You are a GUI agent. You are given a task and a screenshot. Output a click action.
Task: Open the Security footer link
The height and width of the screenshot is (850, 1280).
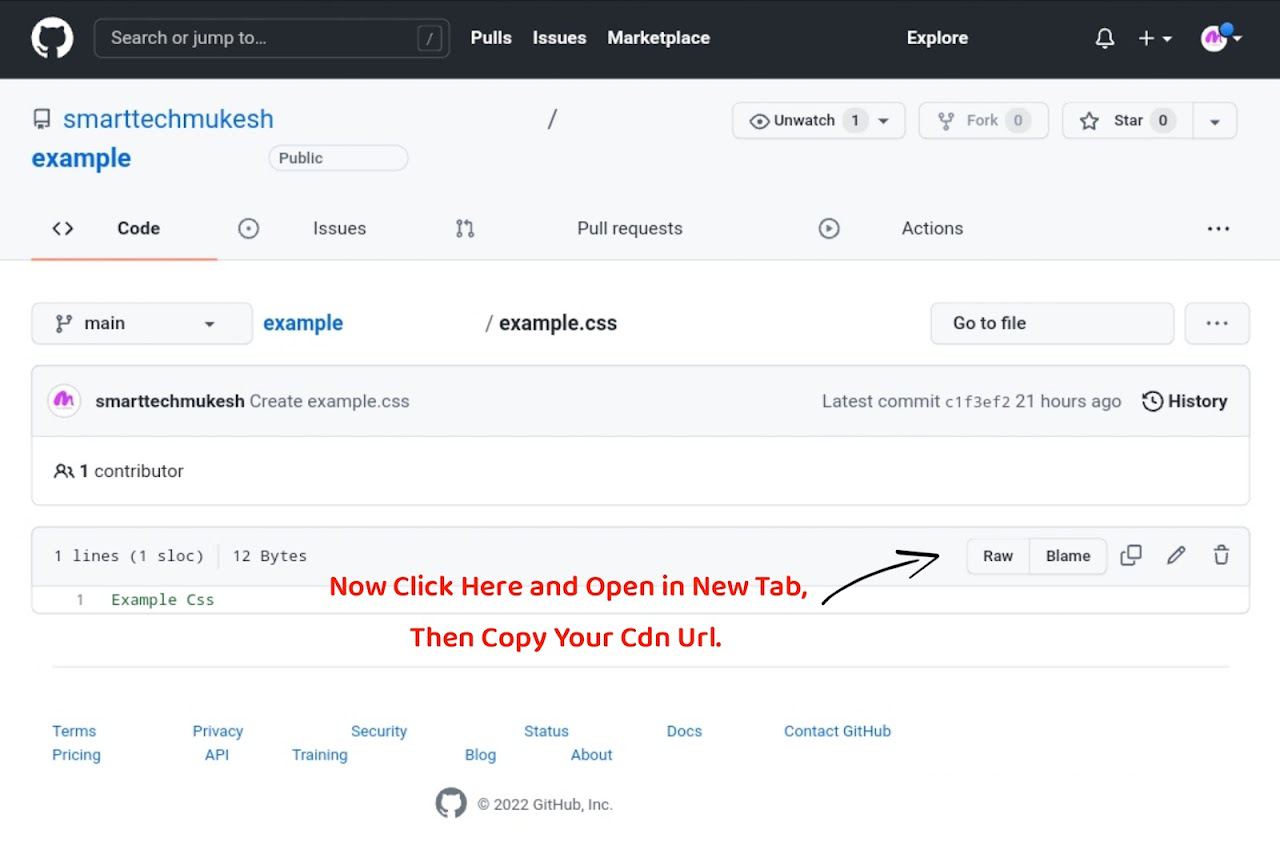[x=379, y=731]
